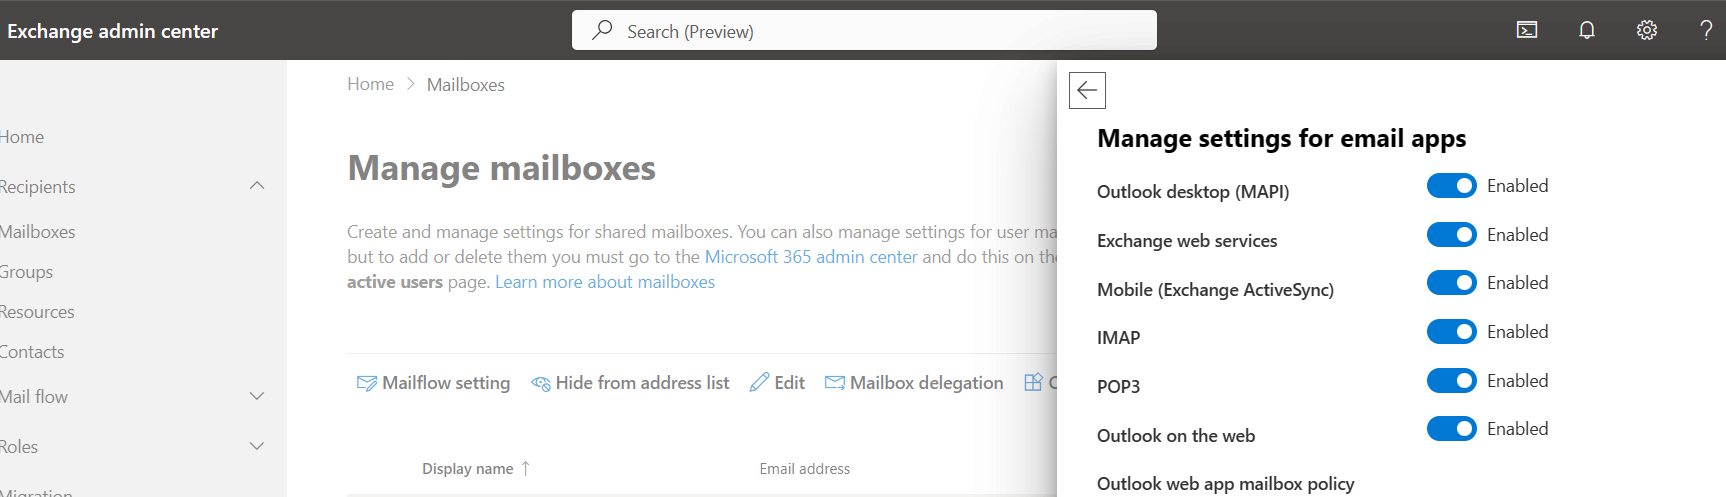Open Resources in the left navigation
Image resolution: width=1726 pixels, height=497 pixels.
[37, 312]
